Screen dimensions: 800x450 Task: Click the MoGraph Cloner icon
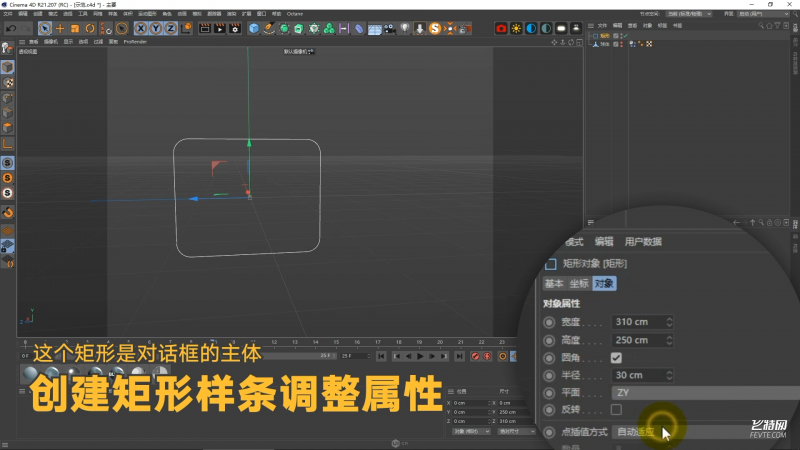[329, 29]
